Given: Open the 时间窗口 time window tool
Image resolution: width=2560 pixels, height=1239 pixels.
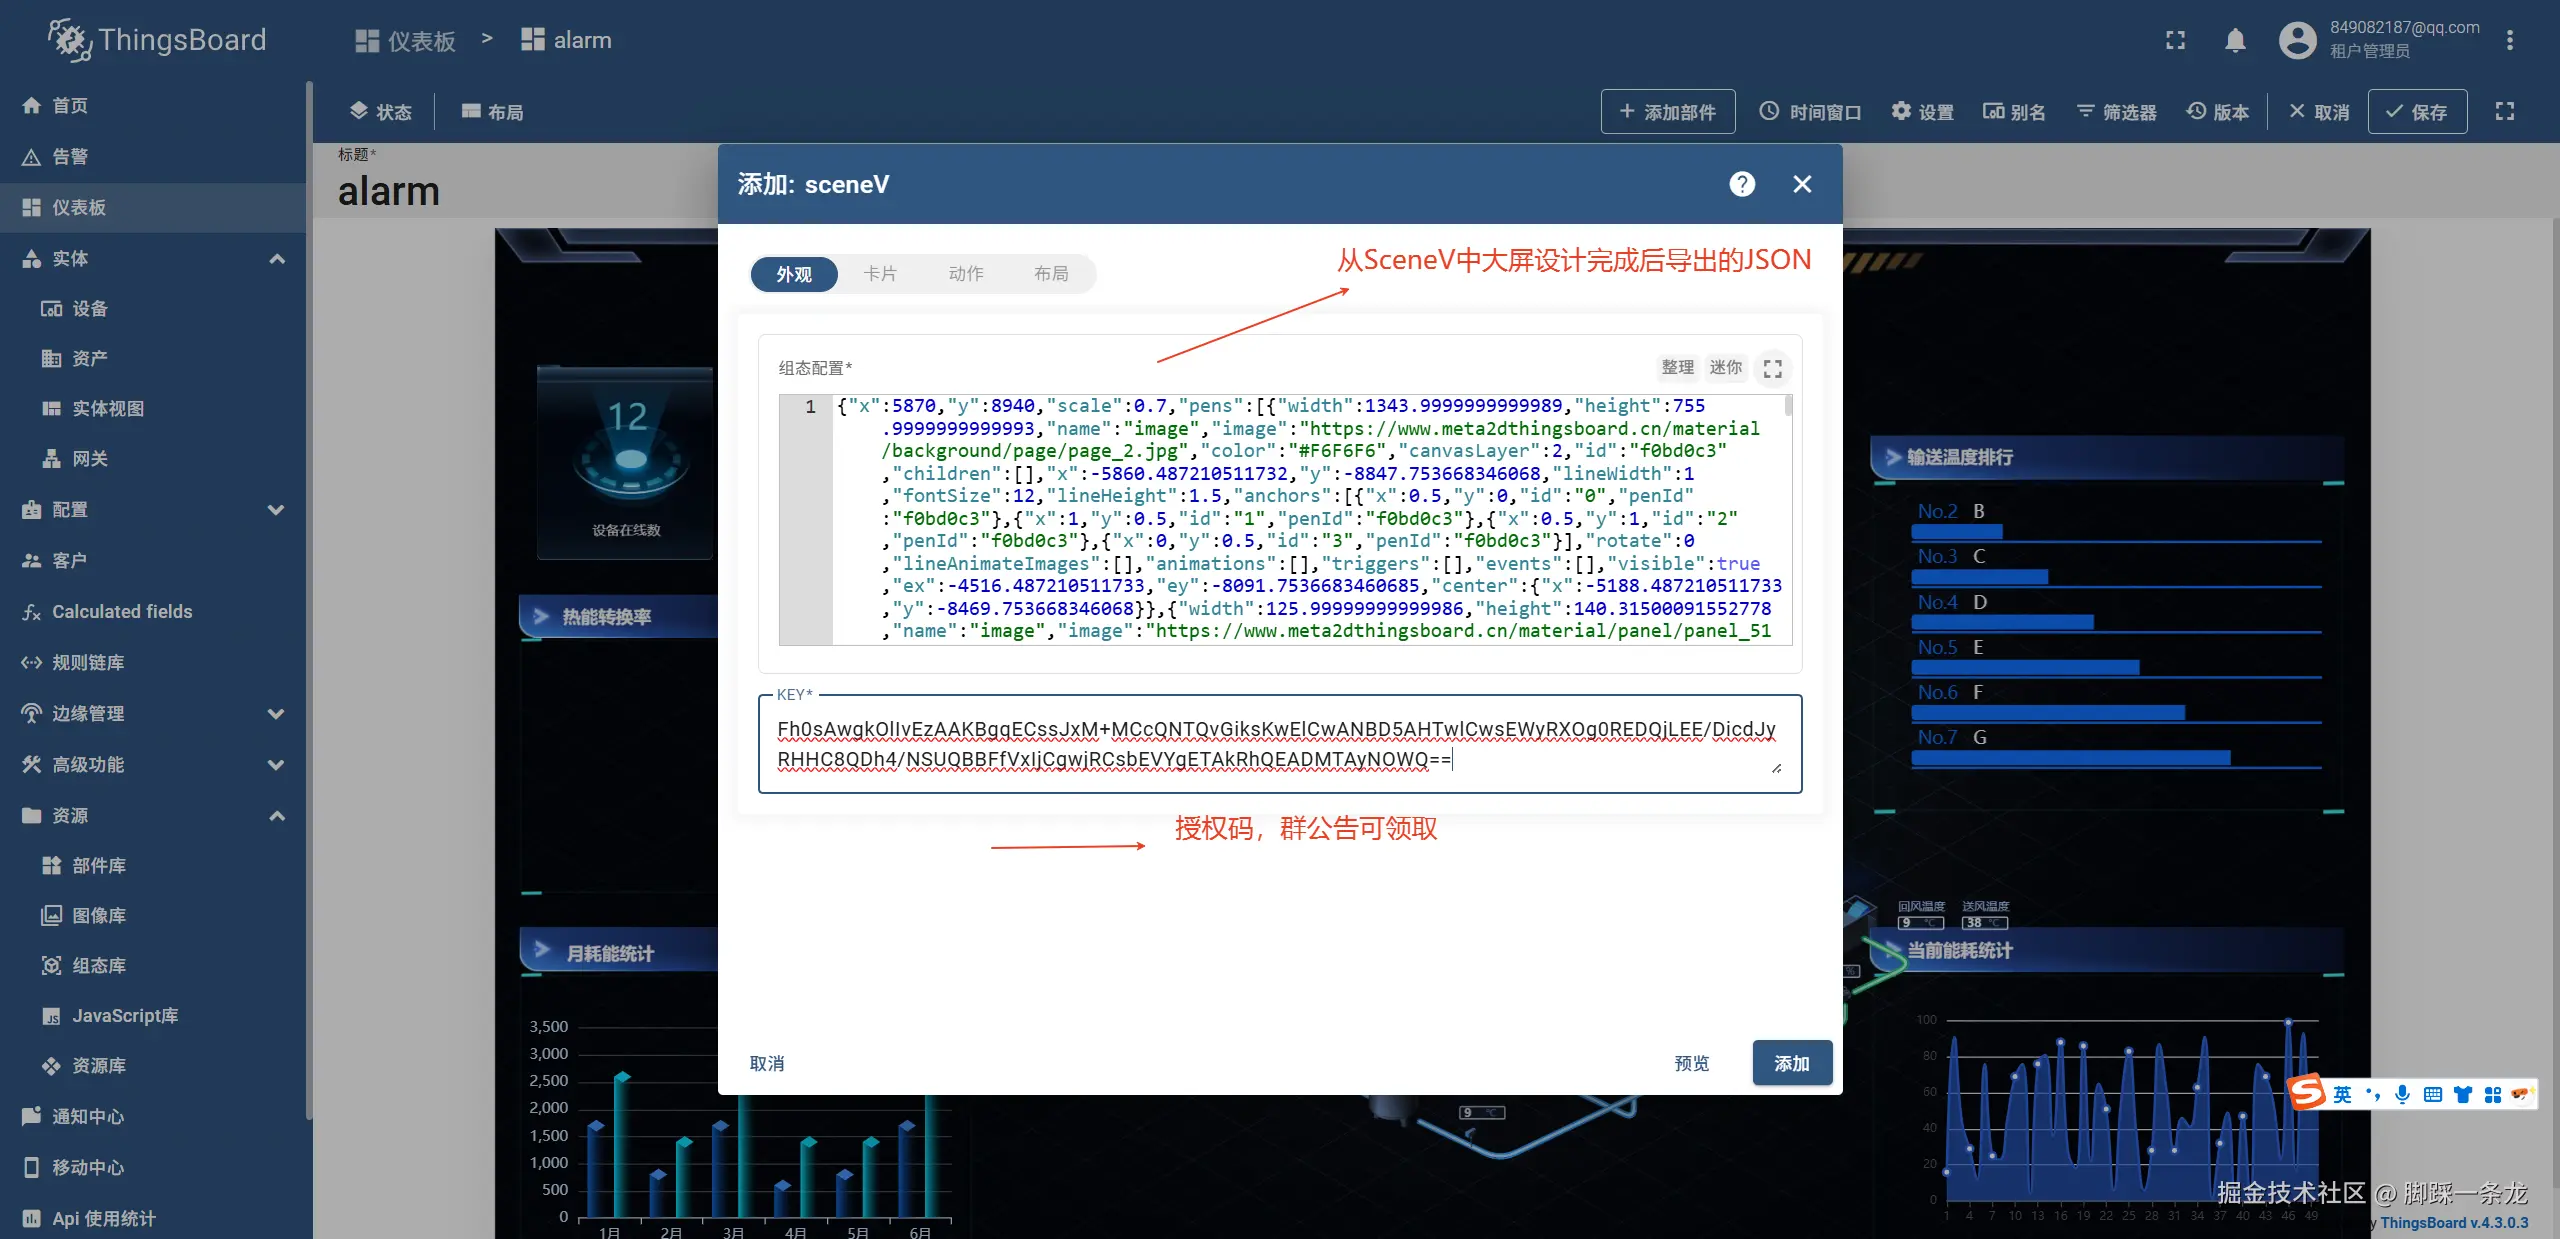Looking at the screenshot, I should 1810,112.
